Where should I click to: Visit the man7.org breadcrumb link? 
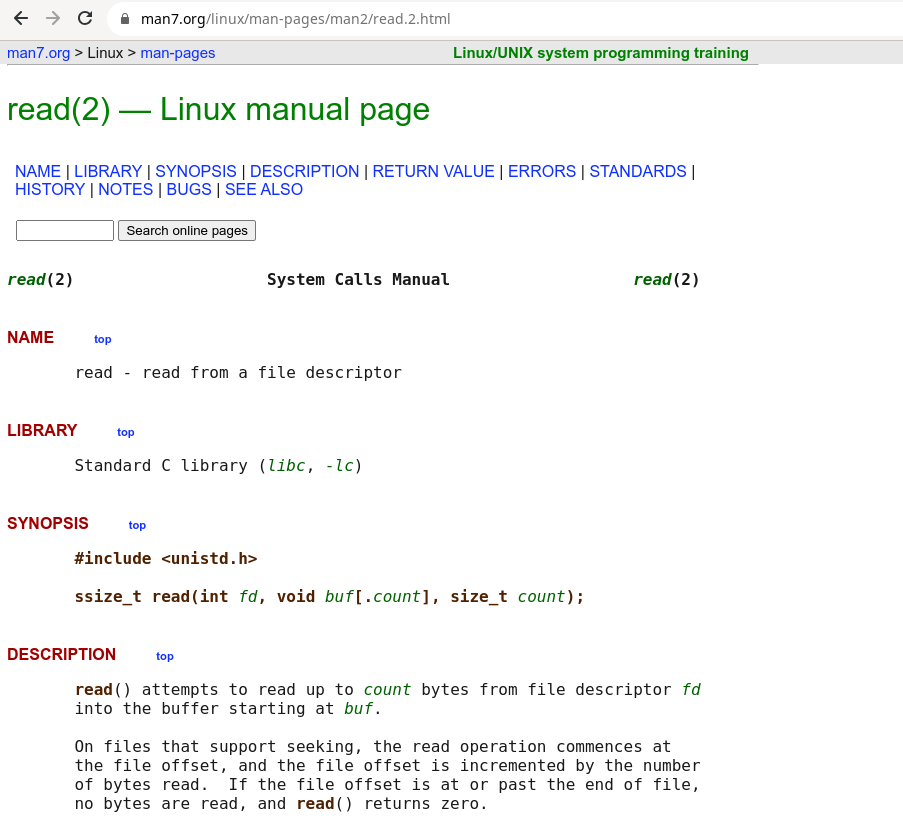[38, 53]
